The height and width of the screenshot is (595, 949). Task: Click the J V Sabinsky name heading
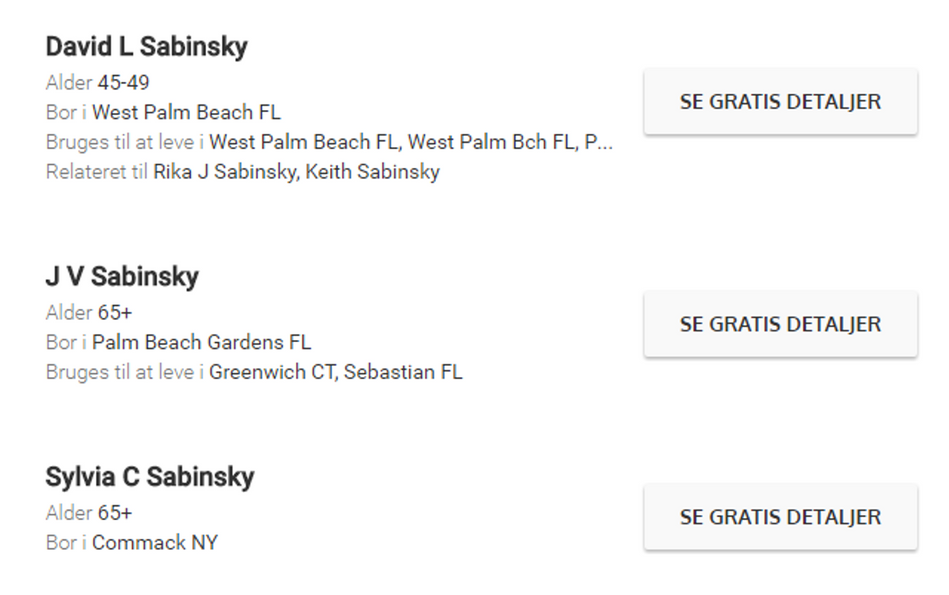122,277
